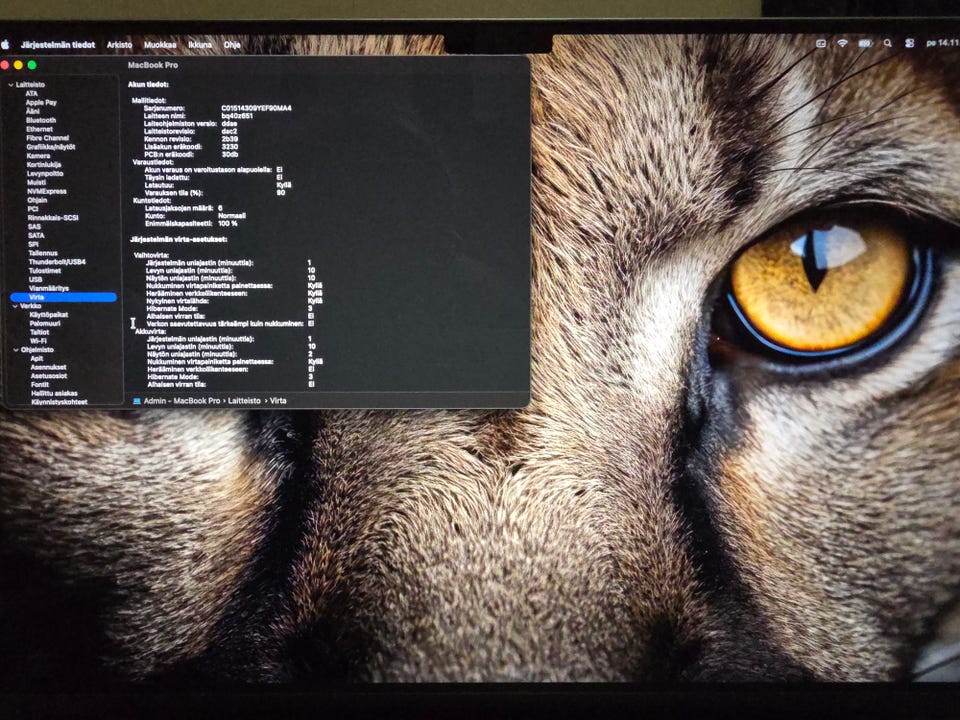Select ATA in the sidebar

[x=31, y=94]
